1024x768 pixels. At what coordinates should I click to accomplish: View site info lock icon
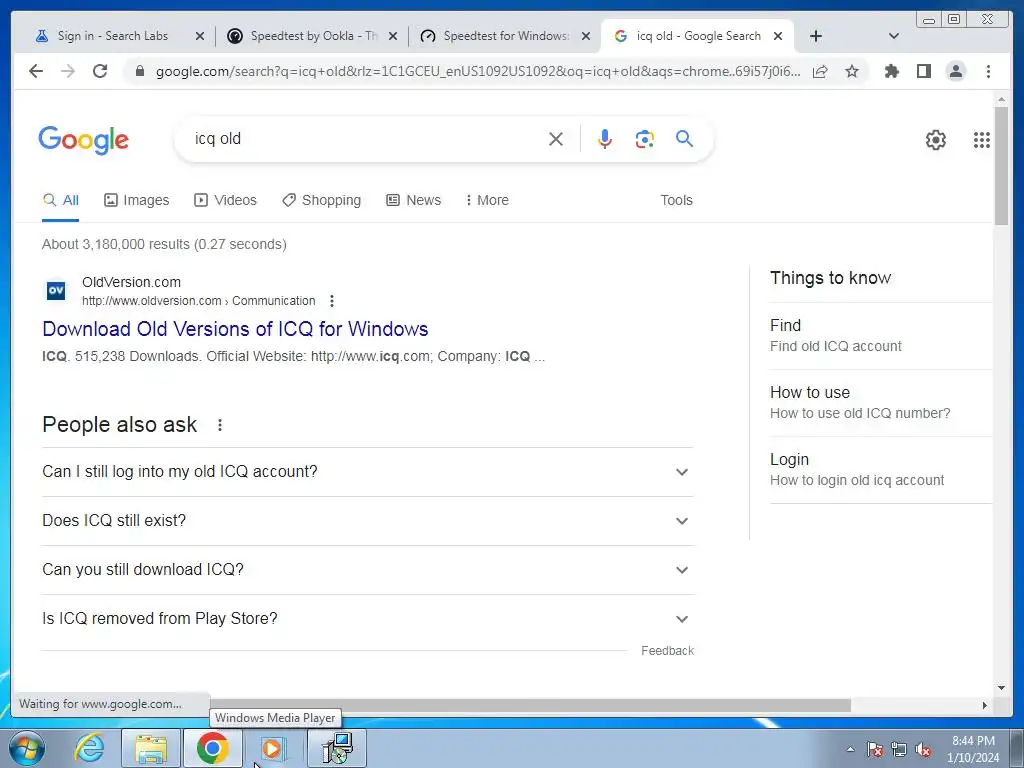[x=139, y=71]
